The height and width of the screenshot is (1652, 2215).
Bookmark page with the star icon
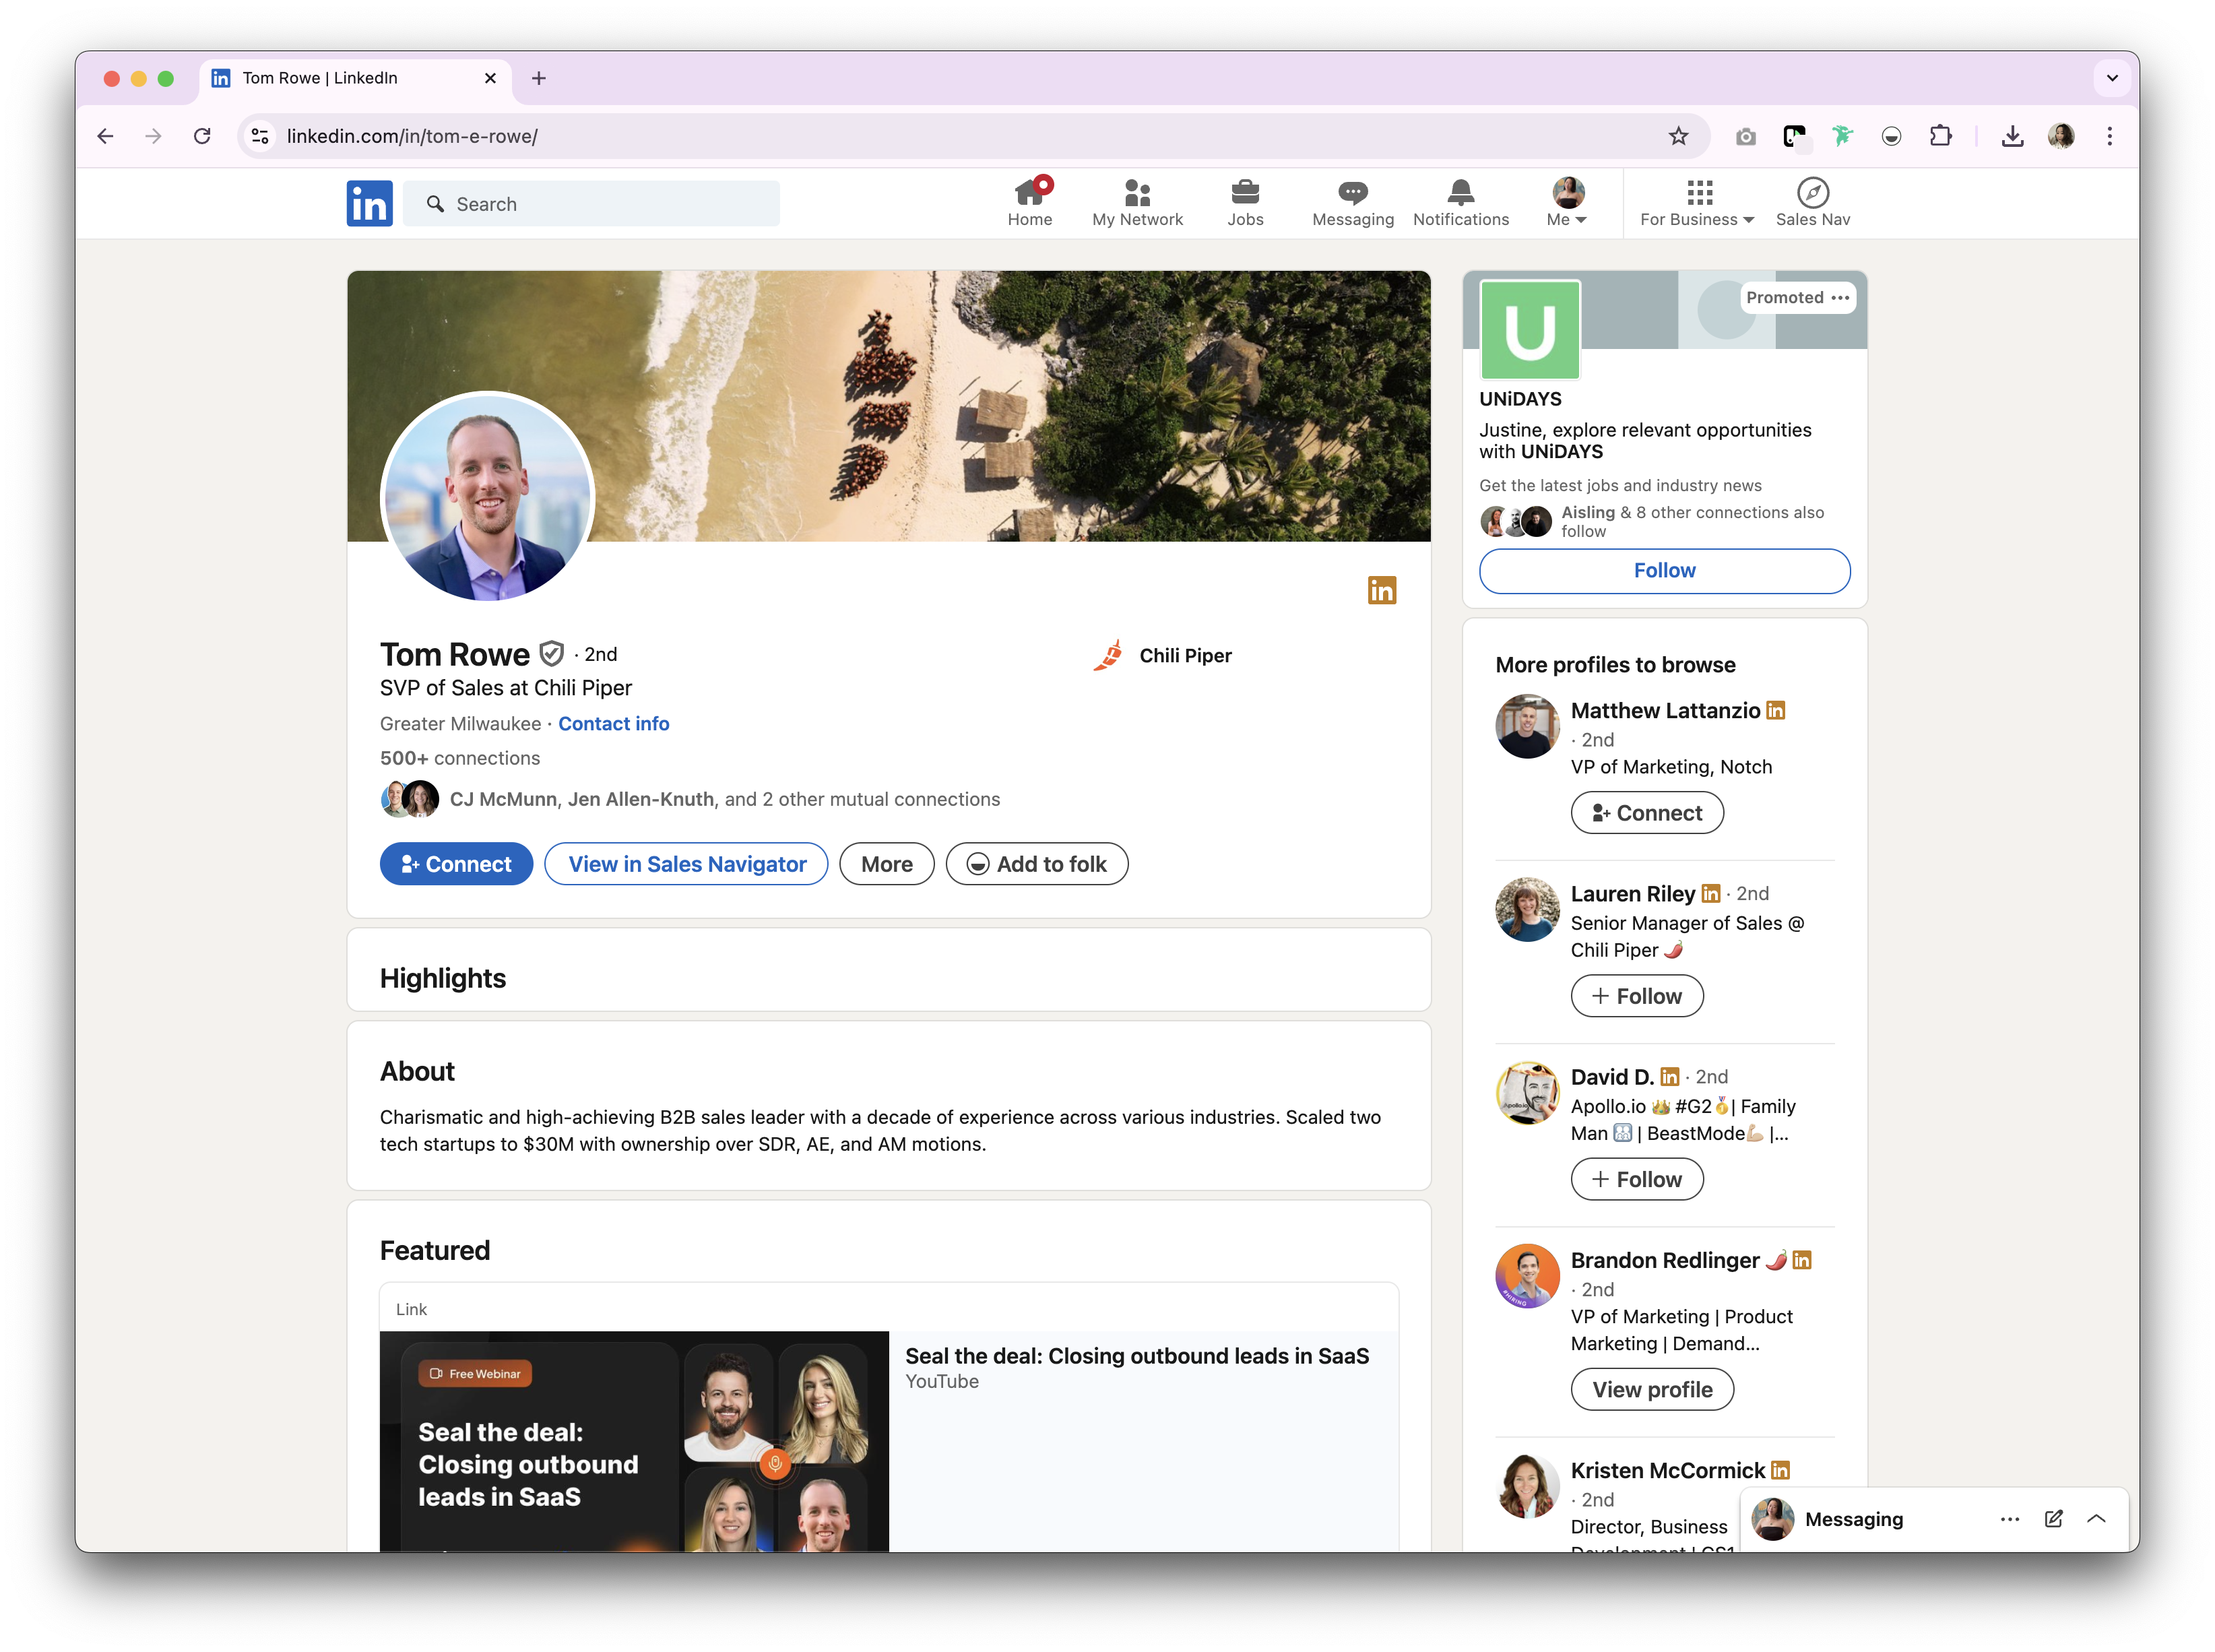coord(1678,136)
